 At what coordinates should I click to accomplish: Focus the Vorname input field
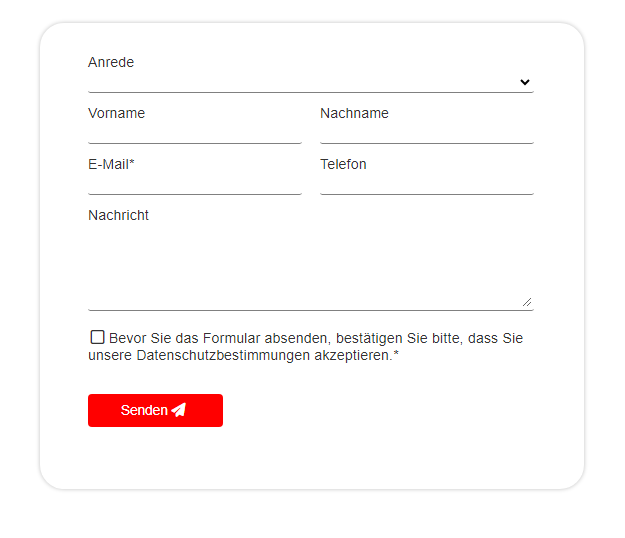195,133
